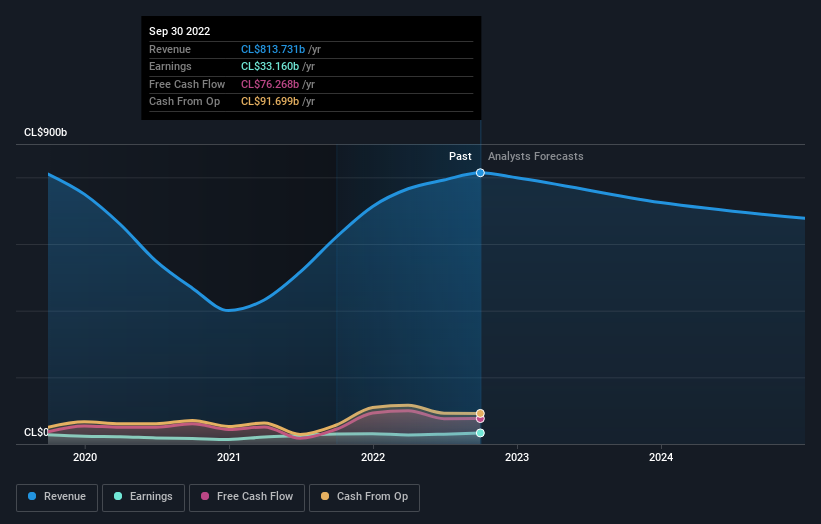The width and height of the screenshot is (821, 524).
Task: Select the 2022 axis label
Action: pos(373,457)
